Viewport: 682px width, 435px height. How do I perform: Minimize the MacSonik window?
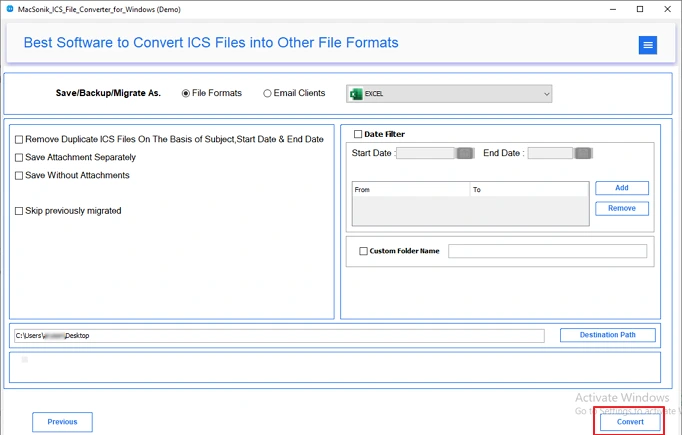click(x=613, y=9)
